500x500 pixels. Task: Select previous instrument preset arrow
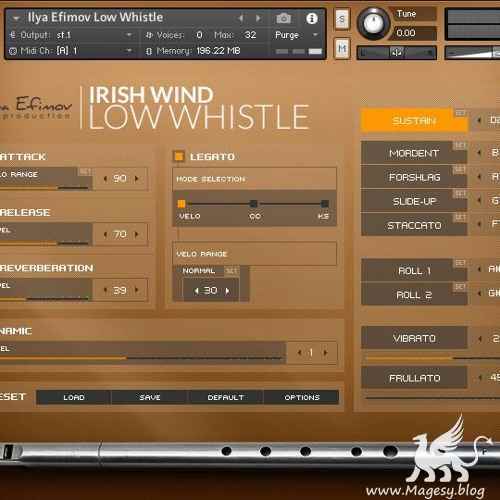(241, 18)
